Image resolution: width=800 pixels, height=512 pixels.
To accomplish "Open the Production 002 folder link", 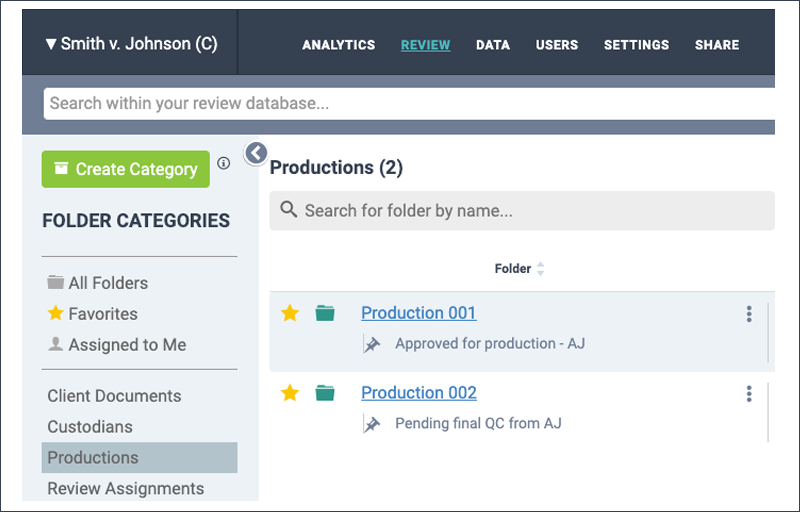I will click(x=419, y=393).
